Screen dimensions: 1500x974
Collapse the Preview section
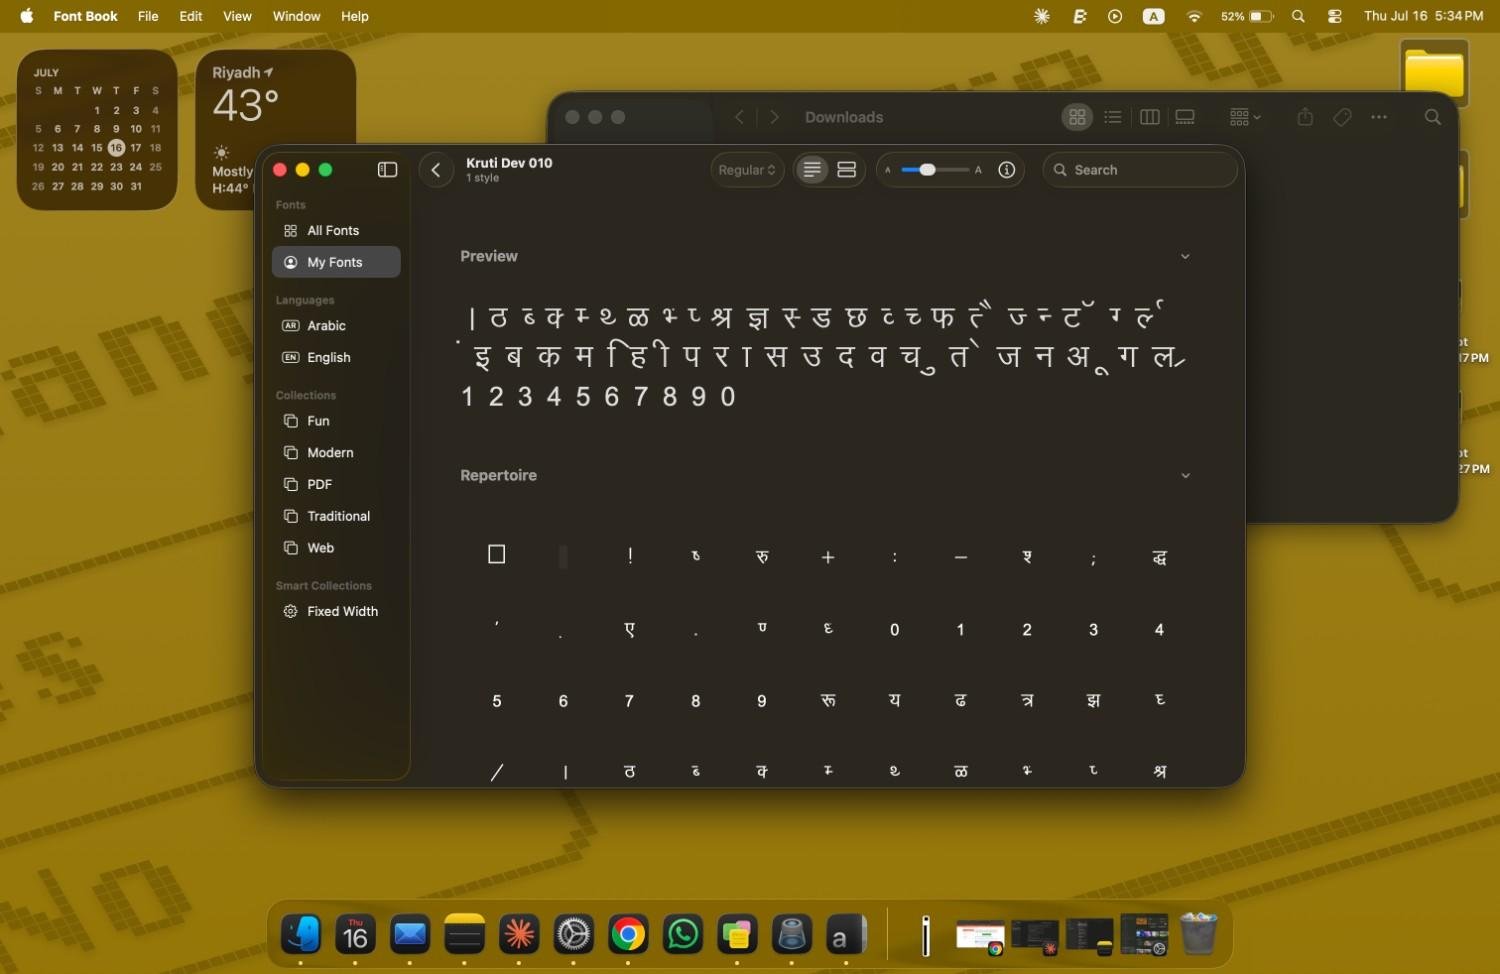(1185, 257)
